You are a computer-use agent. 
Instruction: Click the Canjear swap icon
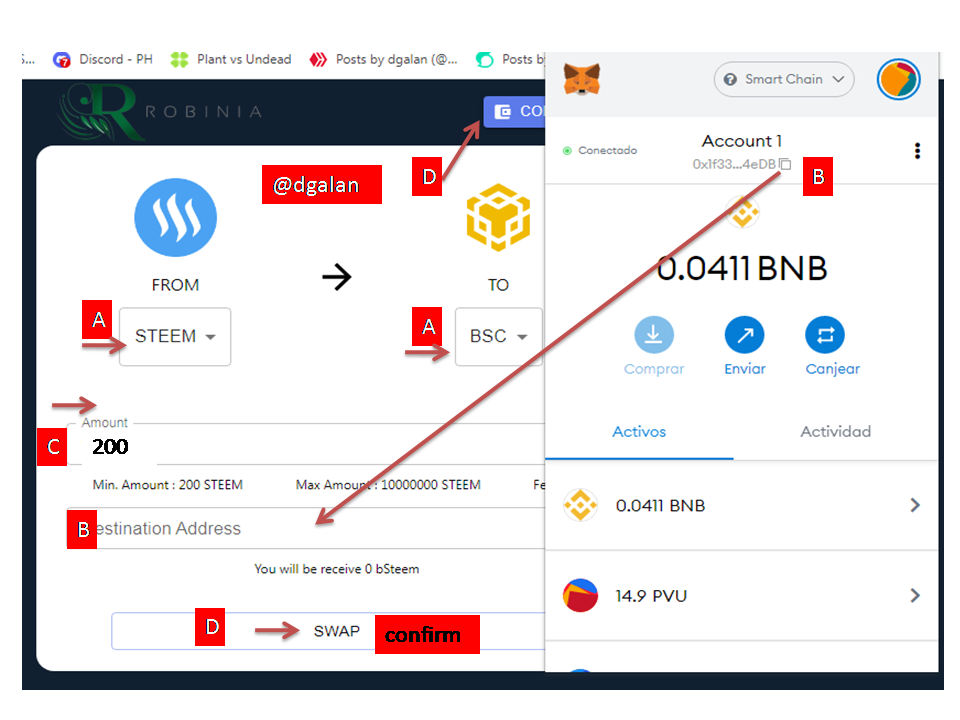pyautogui.click(x=825, y=335)
